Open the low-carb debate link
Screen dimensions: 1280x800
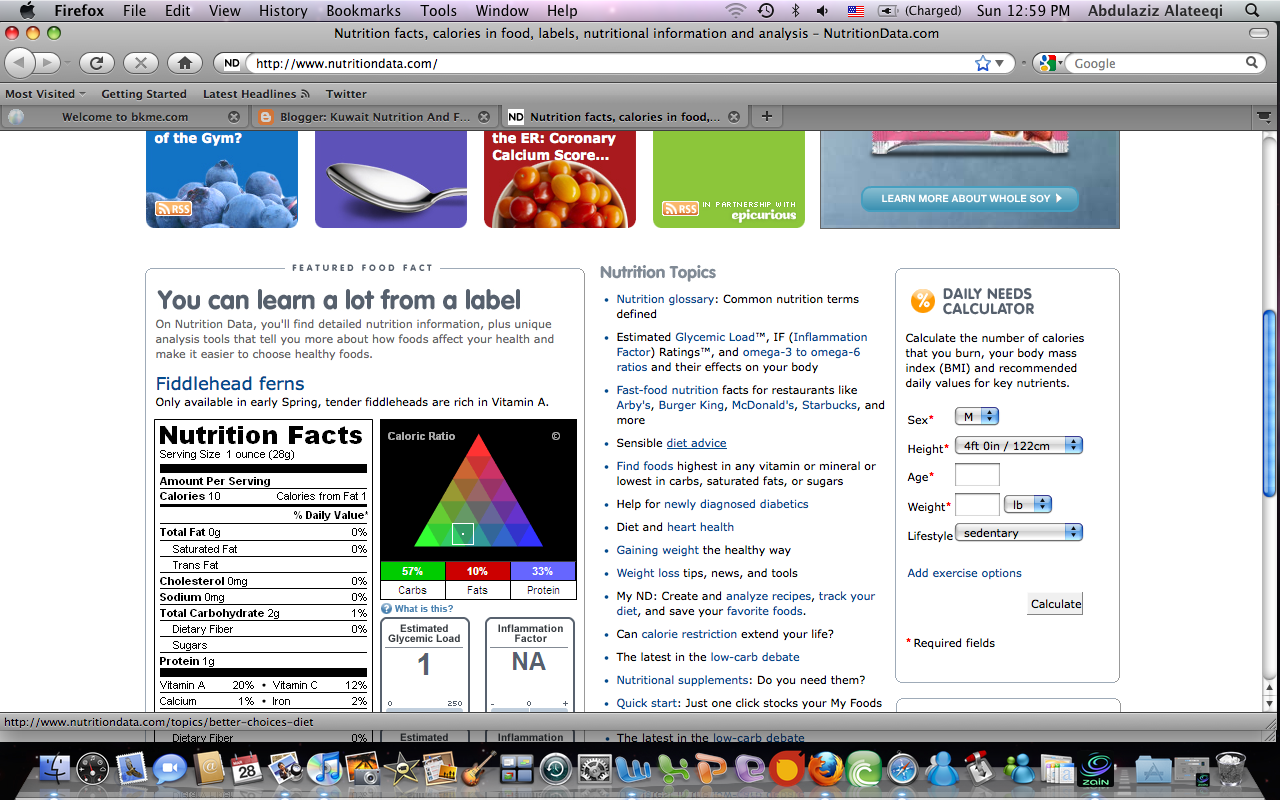755,657
